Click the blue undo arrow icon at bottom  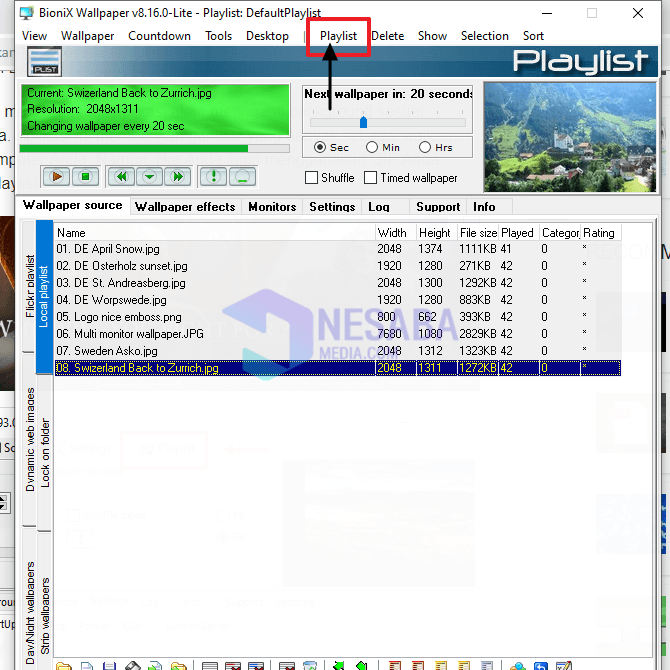(541, 666)
